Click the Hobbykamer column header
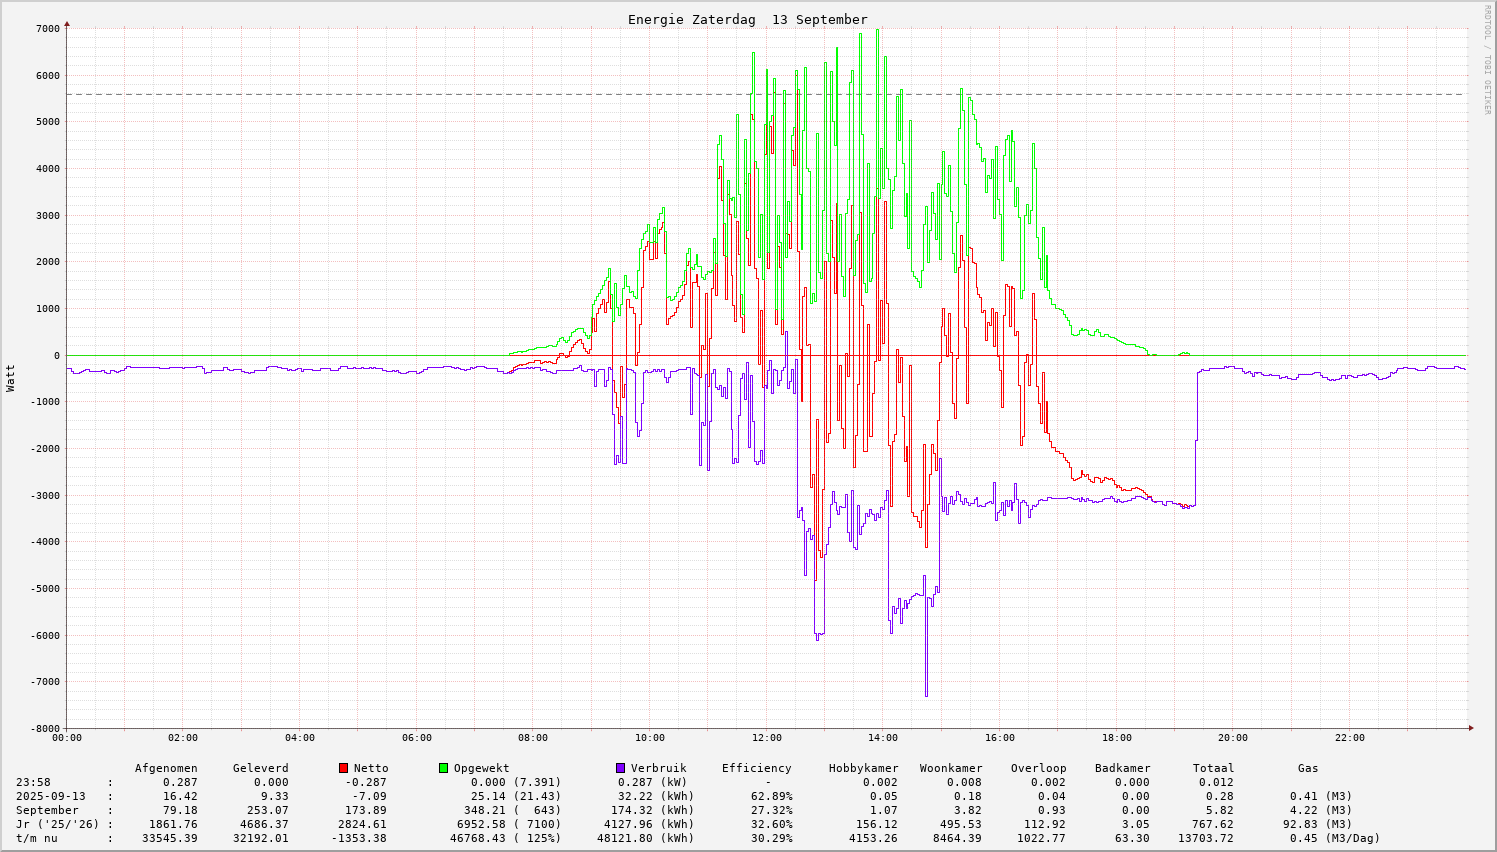1497x852 pixels. coord(863,768)
